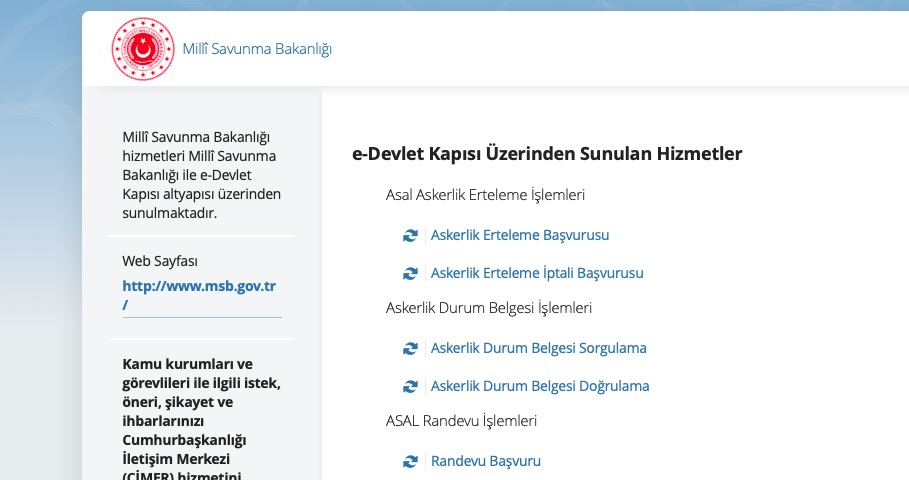
Task: Open Askerlik Durum Belgesi Doğrulama link
Action: [539, 386]
